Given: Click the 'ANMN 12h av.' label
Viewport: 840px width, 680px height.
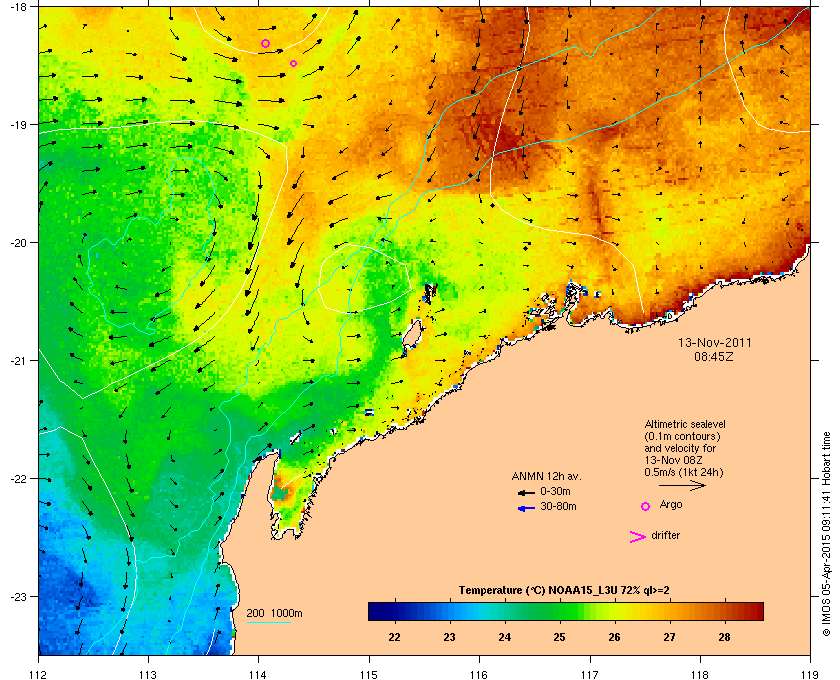Looking at the screenshot, I should (x=546, y=476).
